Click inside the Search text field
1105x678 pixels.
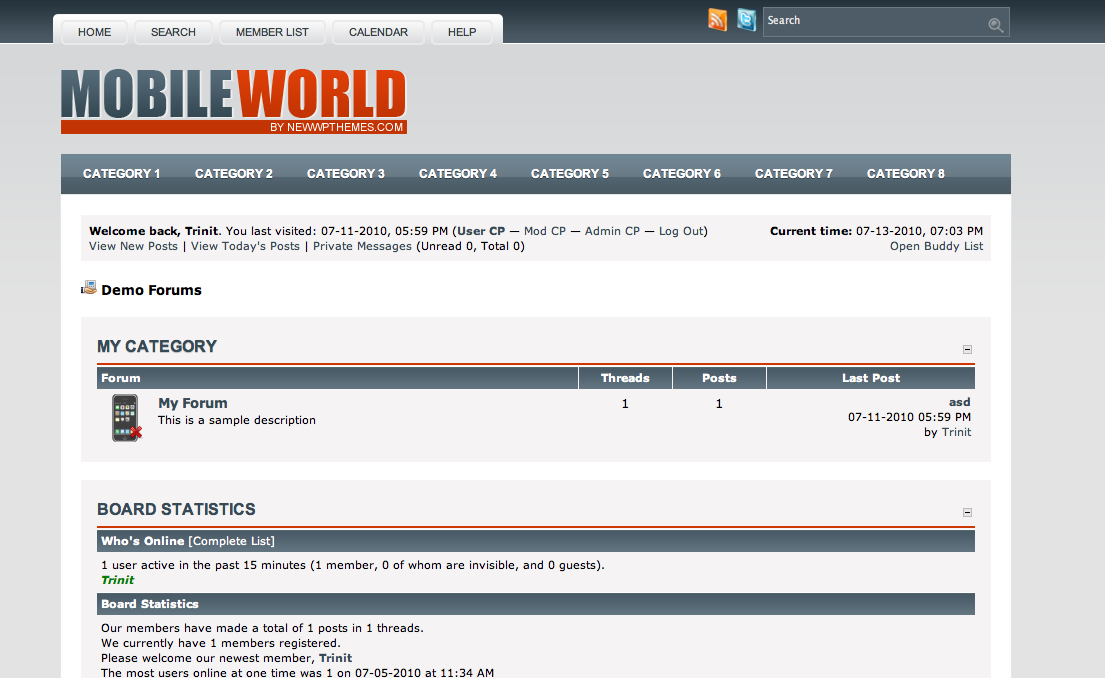[870, 21]
